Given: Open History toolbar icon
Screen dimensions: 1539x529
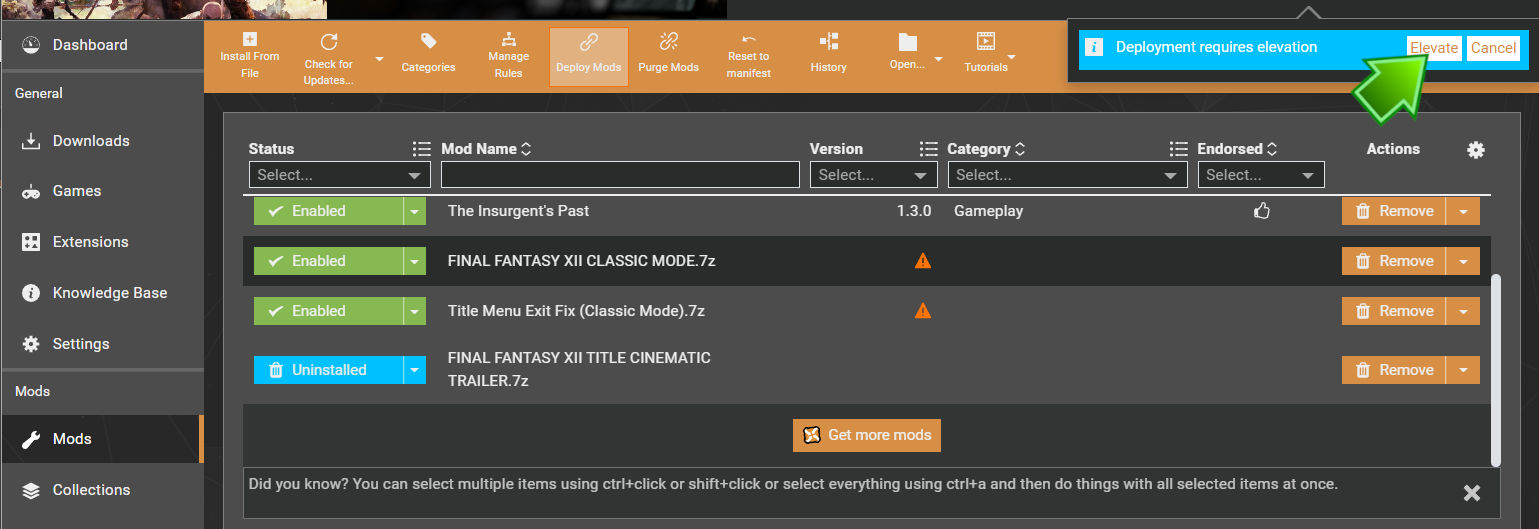Looking at the screenshot, I should [x=828, y=41].
